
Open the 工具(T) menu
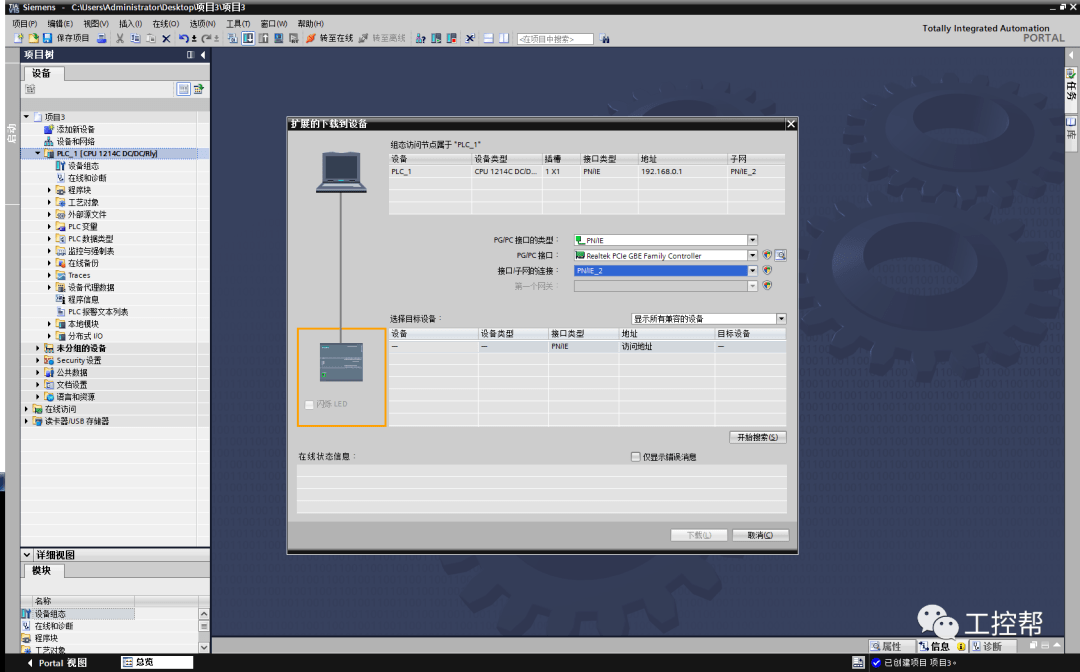pyautogui.click(x=238, y=23)
